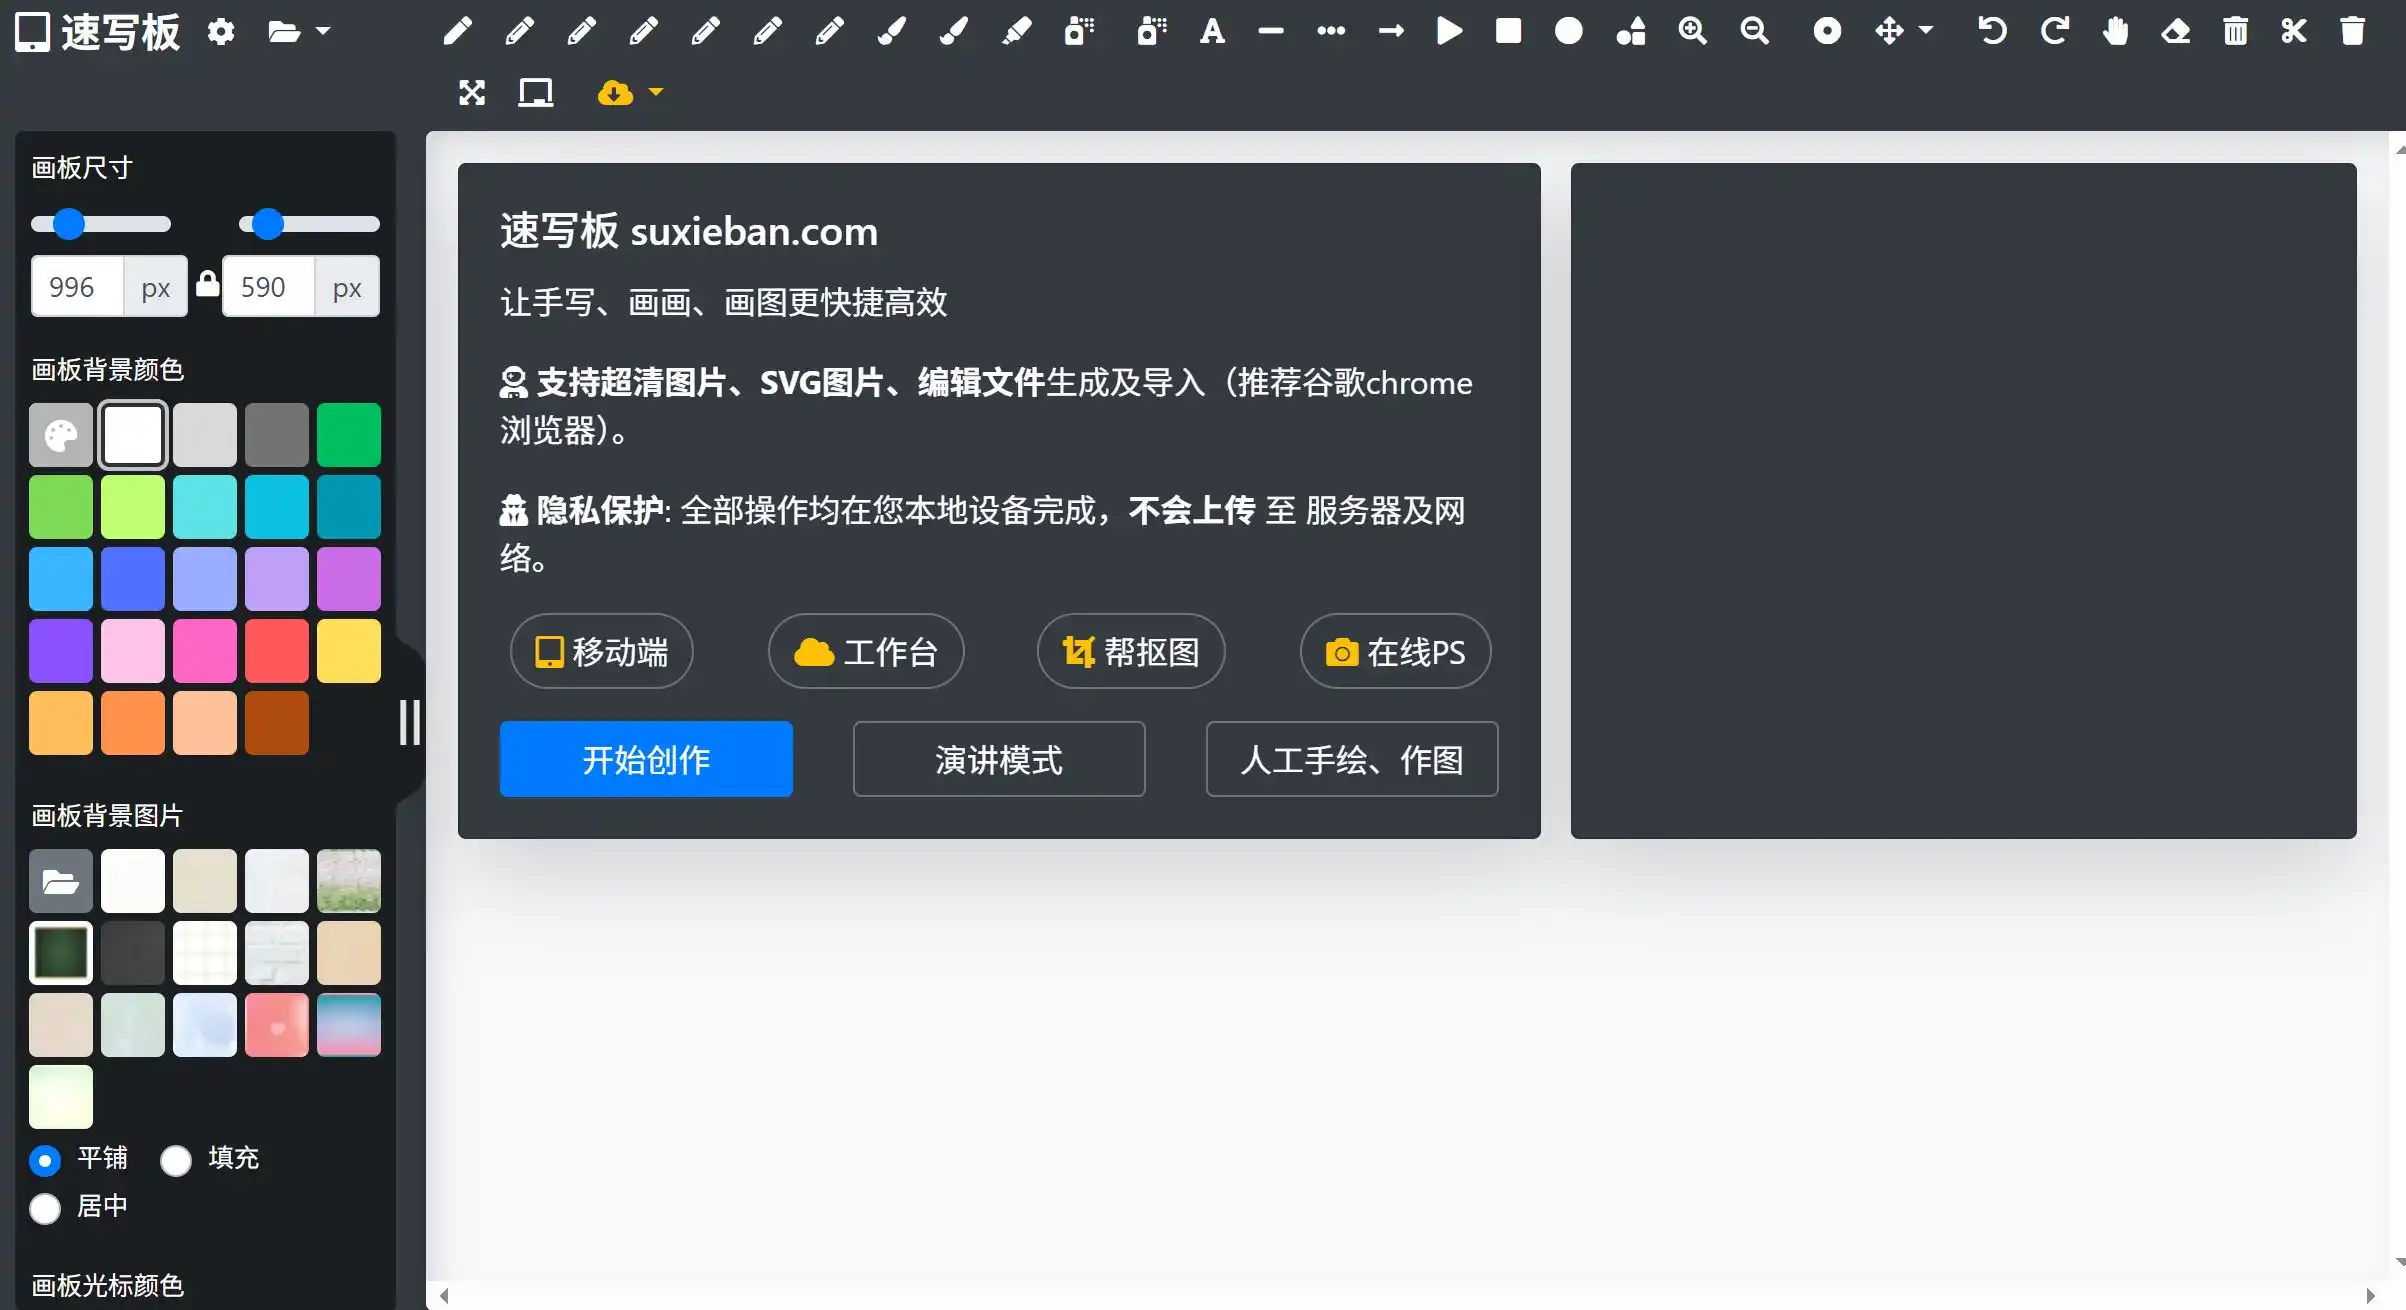
Task: Click the canvas height field 590
Action: (268, 287)
